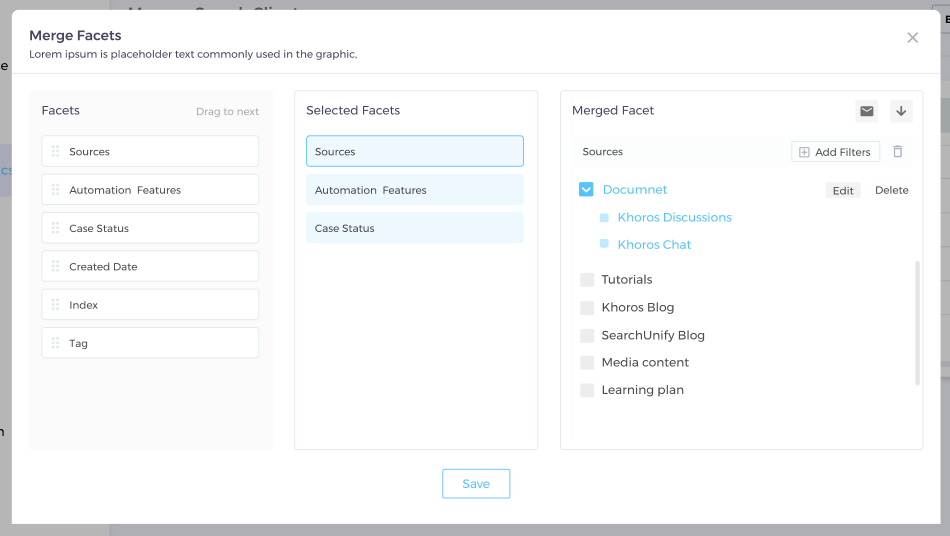Click the drag handle beside Created Date facet

point(56,267)
